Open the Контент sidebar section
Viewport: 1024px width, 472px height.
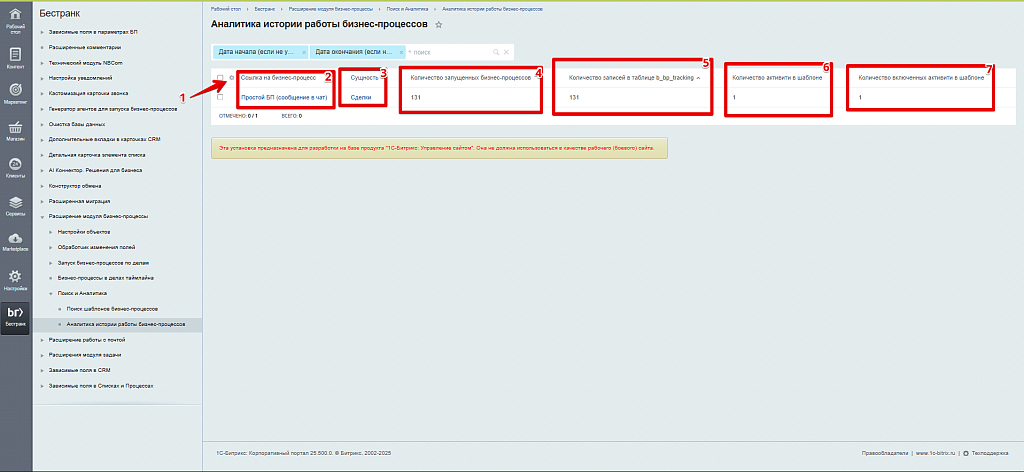coord(16,57)
